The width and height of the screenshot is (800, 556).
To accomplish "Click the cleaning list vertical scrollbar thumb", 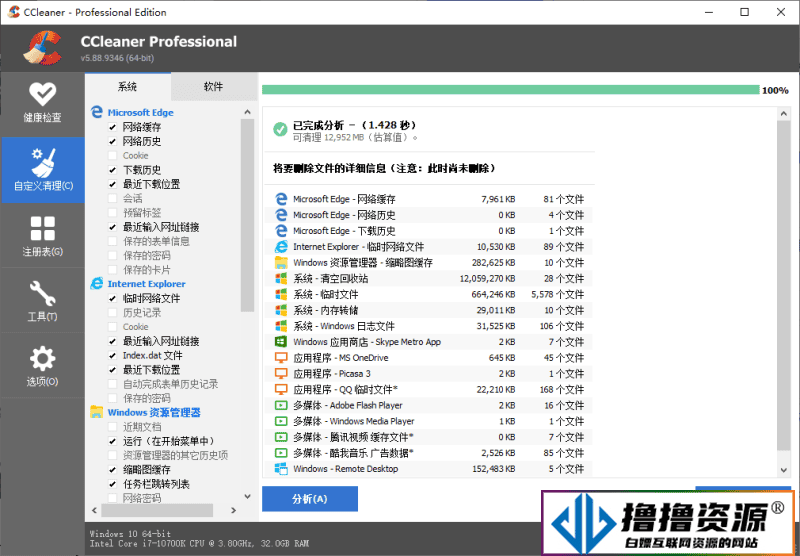I will click(247, 215).
